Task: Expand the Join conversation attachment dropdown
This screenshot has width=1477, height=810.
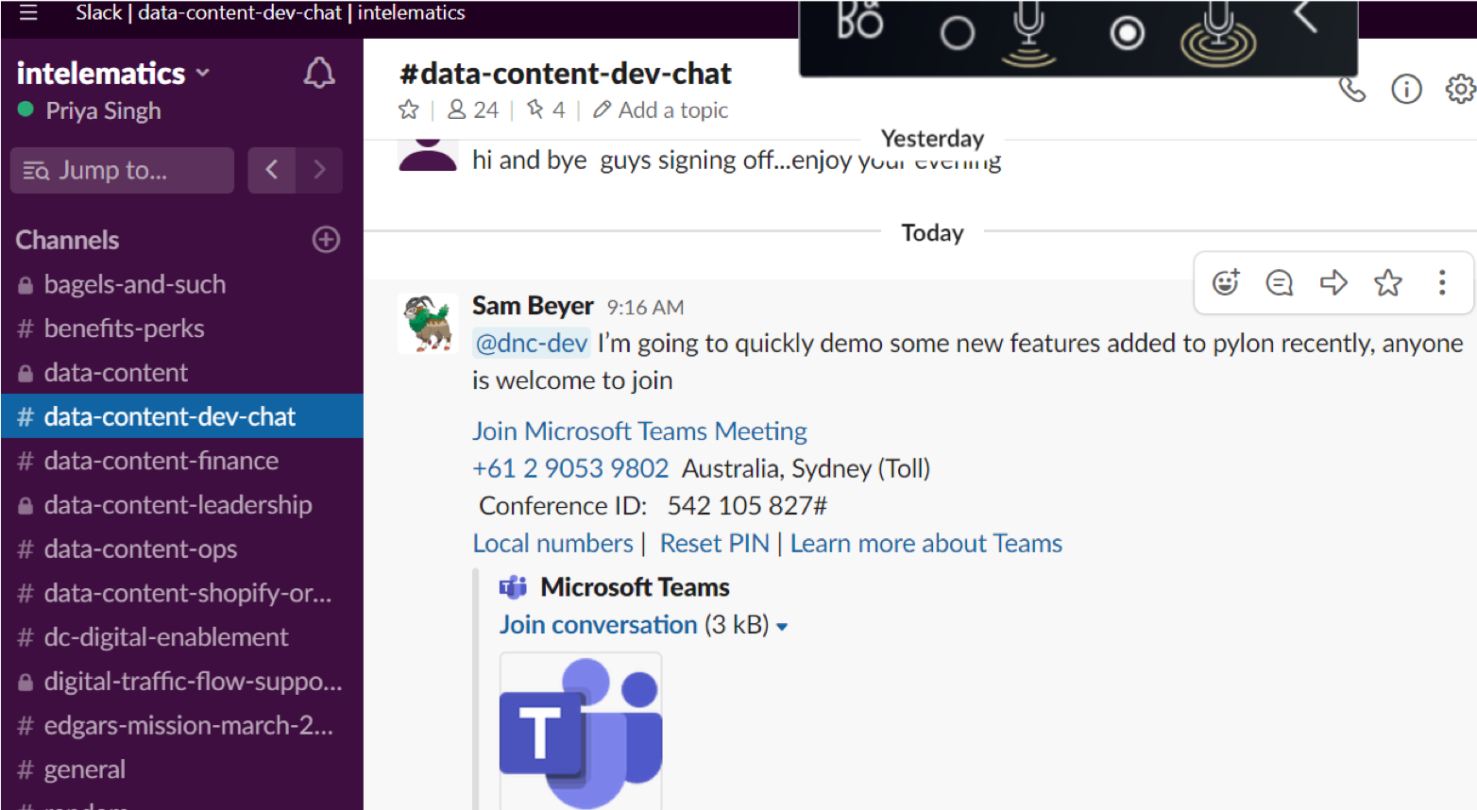Action: (x=782, y=627)
